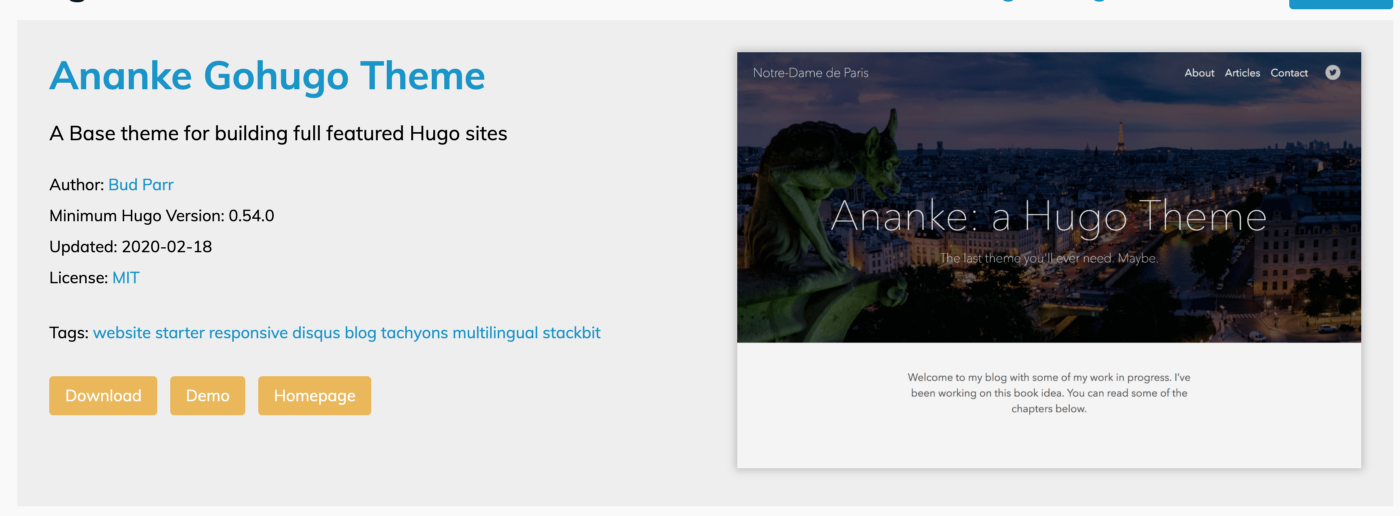
Task: Open author Bud Parr's link
Action: (x=141, y=184)
